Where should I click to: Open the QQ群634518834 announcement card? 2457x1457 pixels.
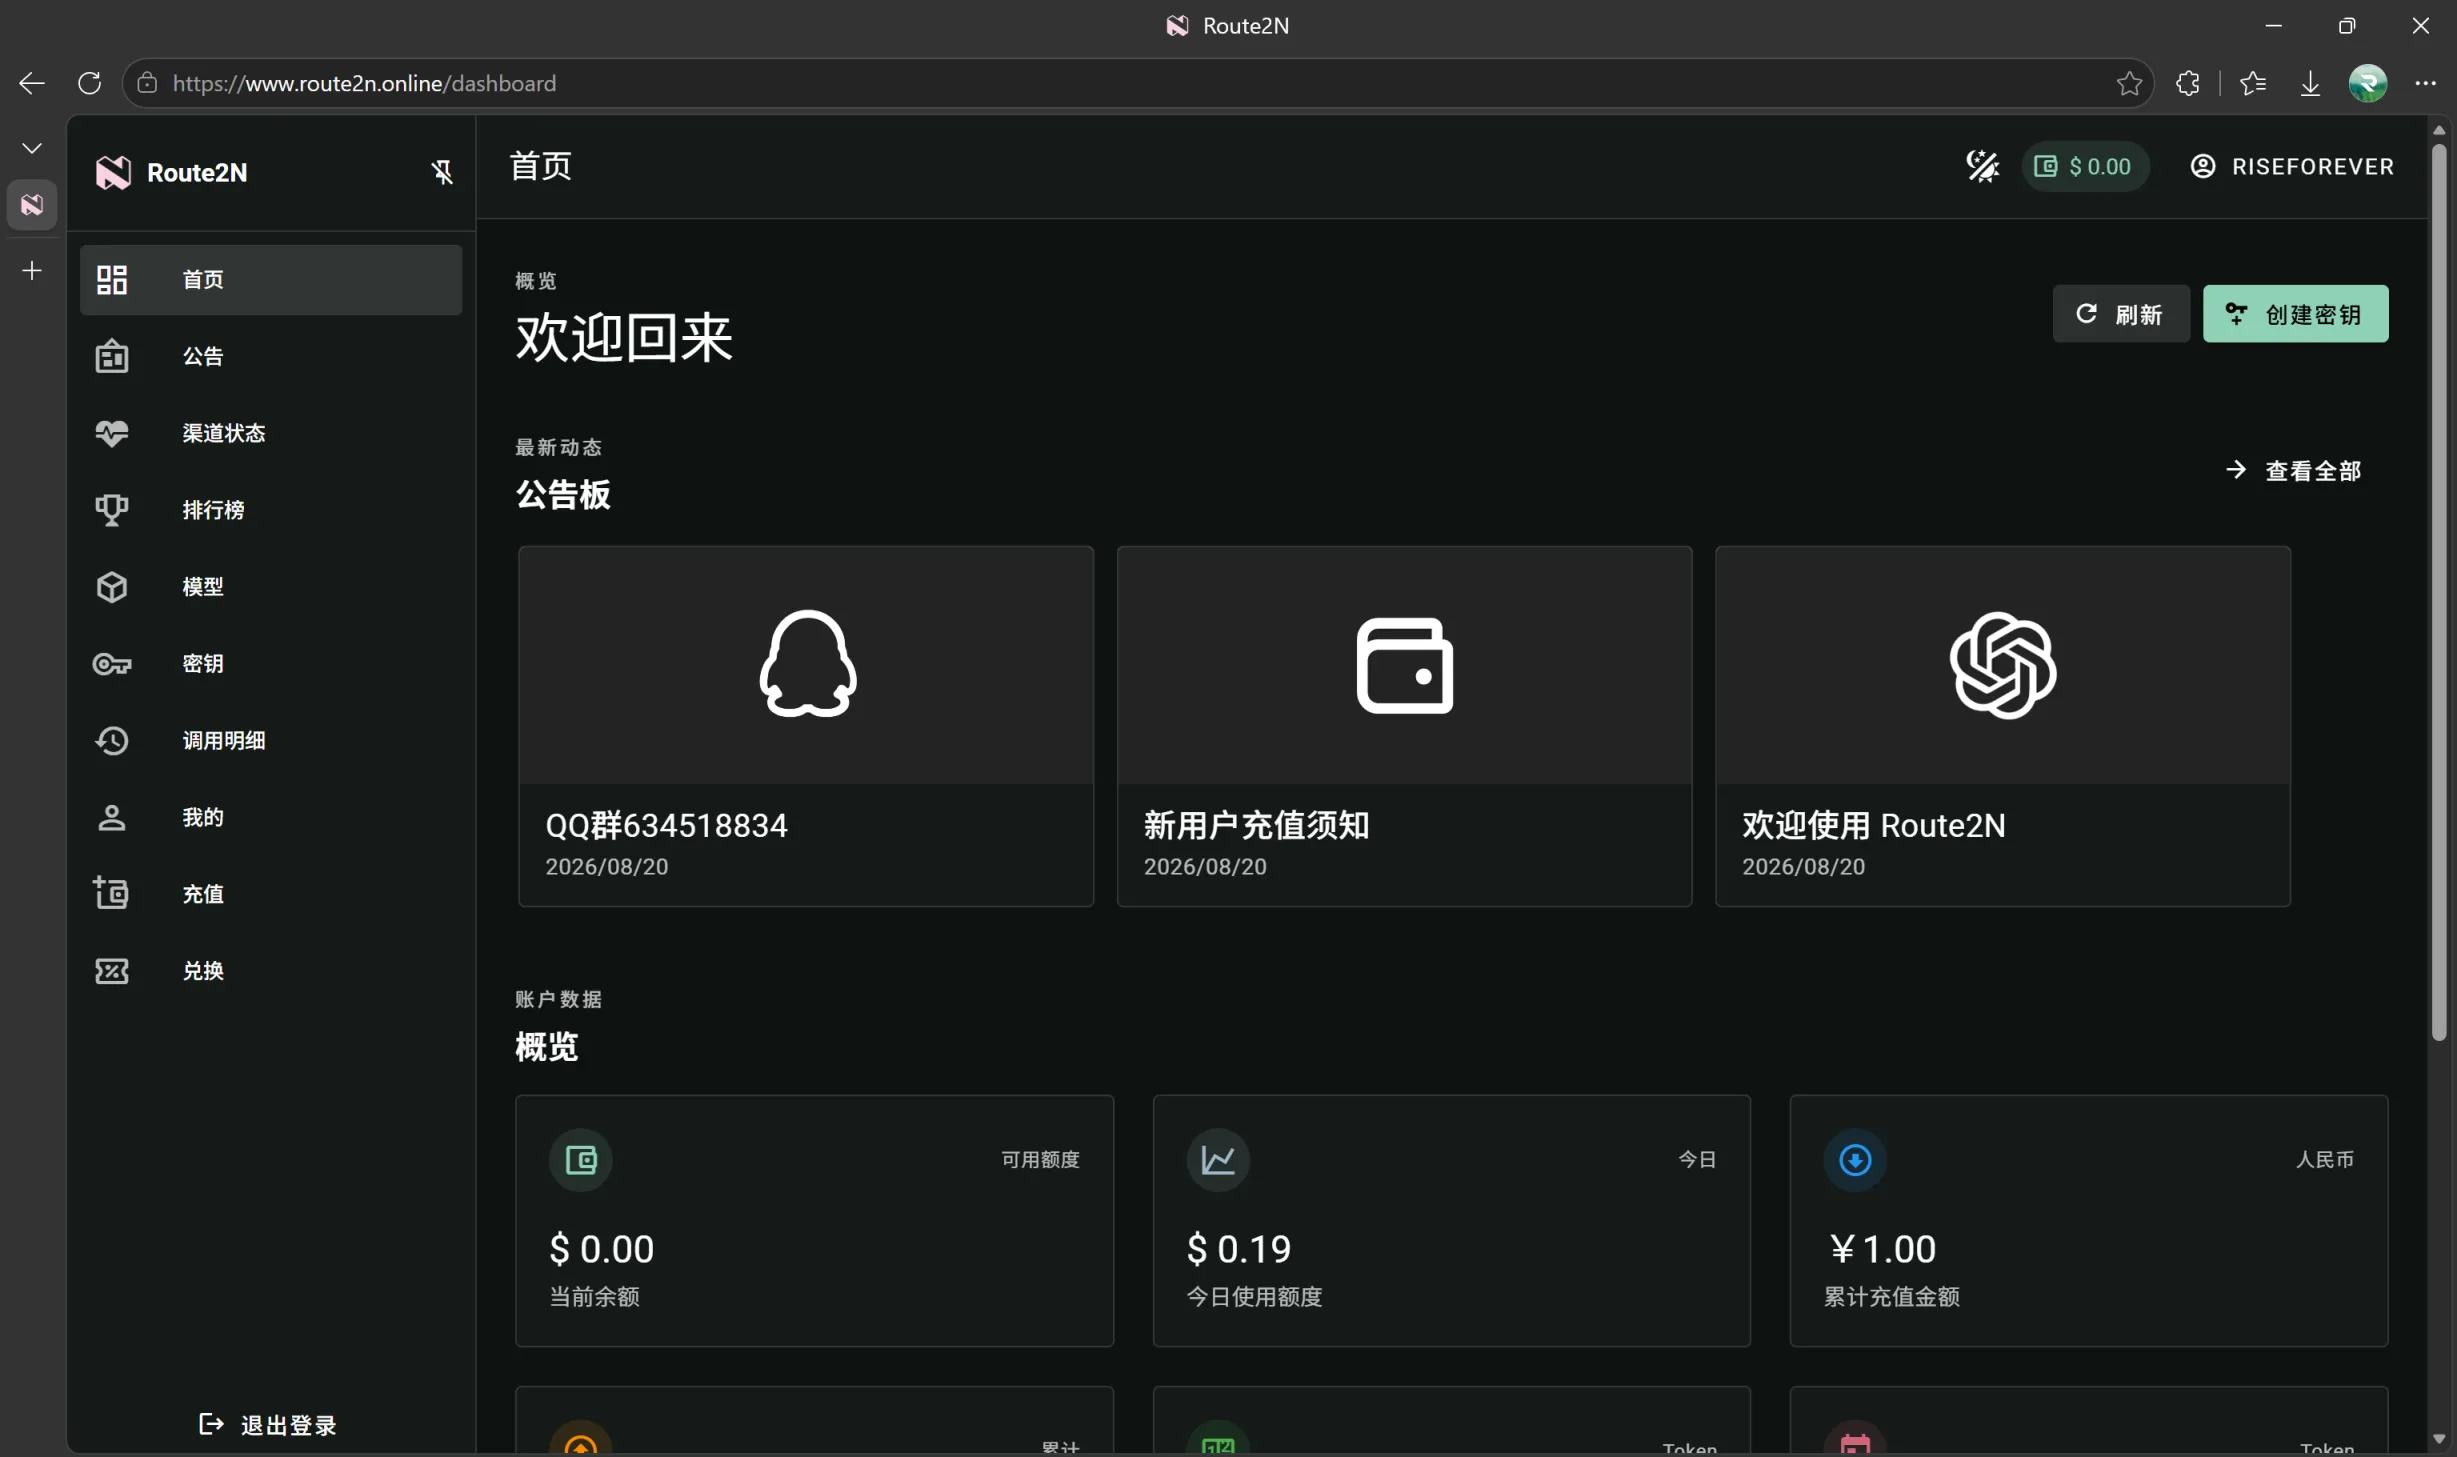(806, 726)
